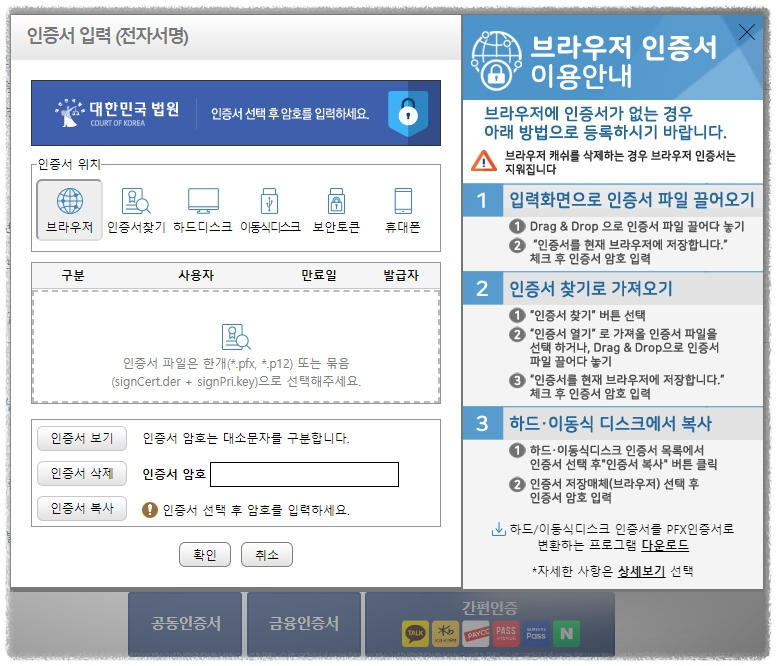The width and height of the screenshot is (777, 666).
Task: Open 인증서찾기 certificate finder
Action: click(136, 210)
